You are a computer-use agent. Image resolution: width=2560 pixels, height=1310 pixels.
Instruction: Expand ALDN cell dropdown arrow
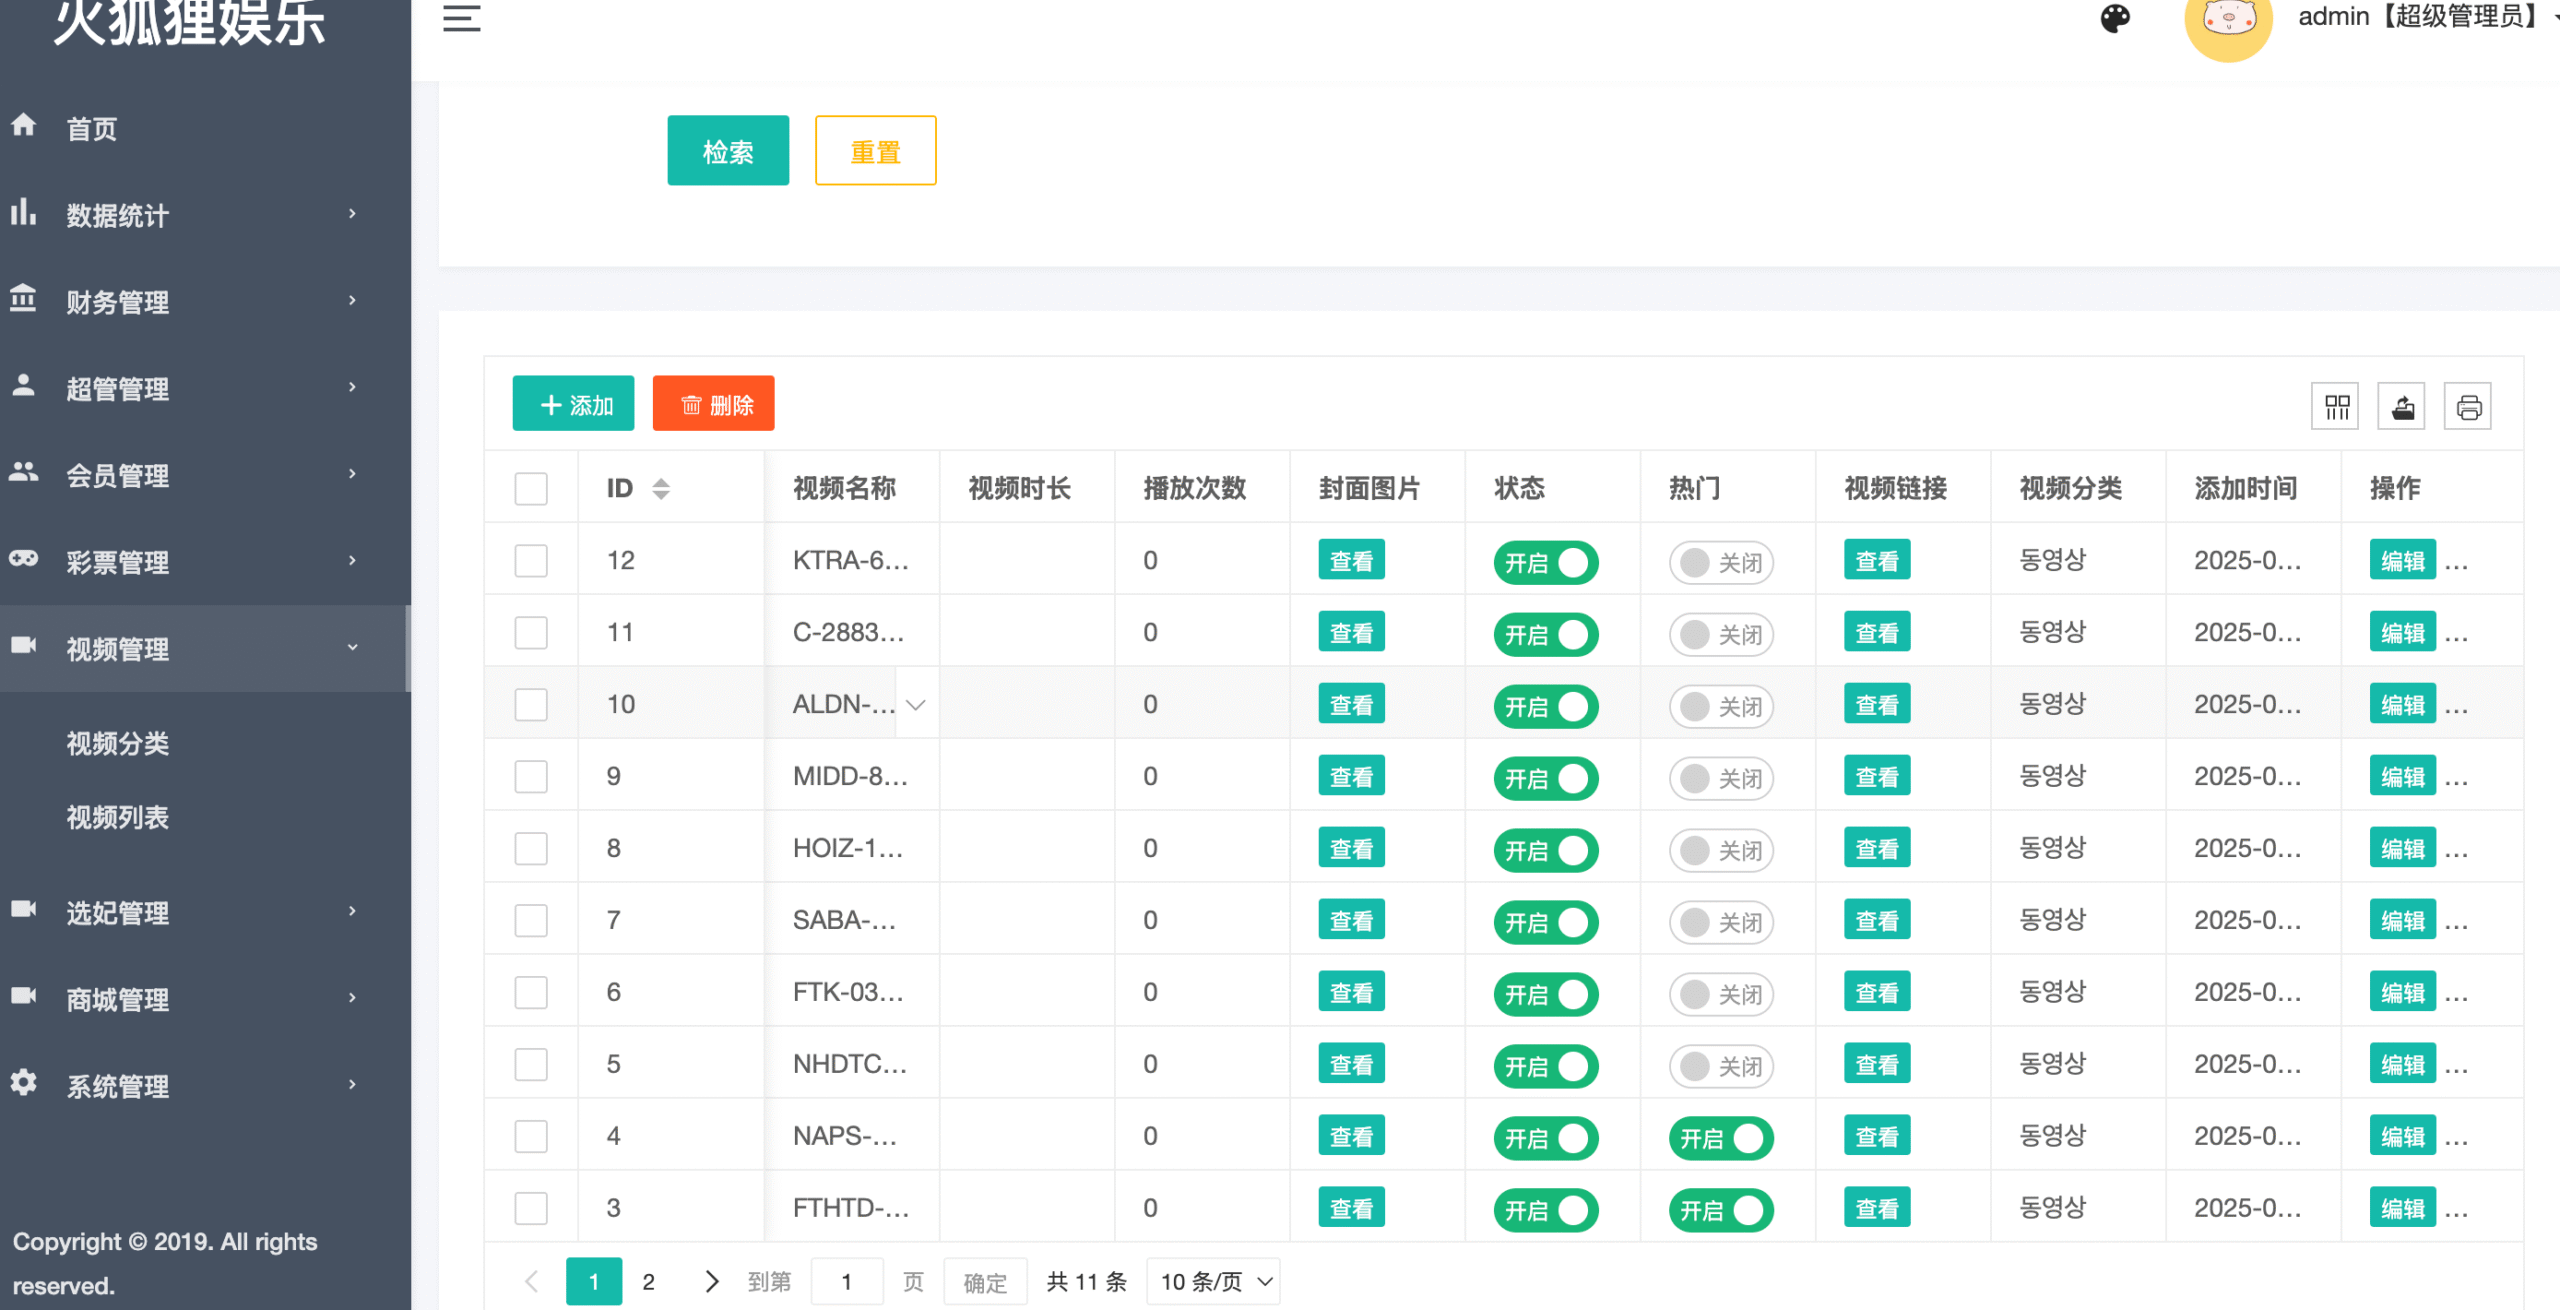[916, 704]
